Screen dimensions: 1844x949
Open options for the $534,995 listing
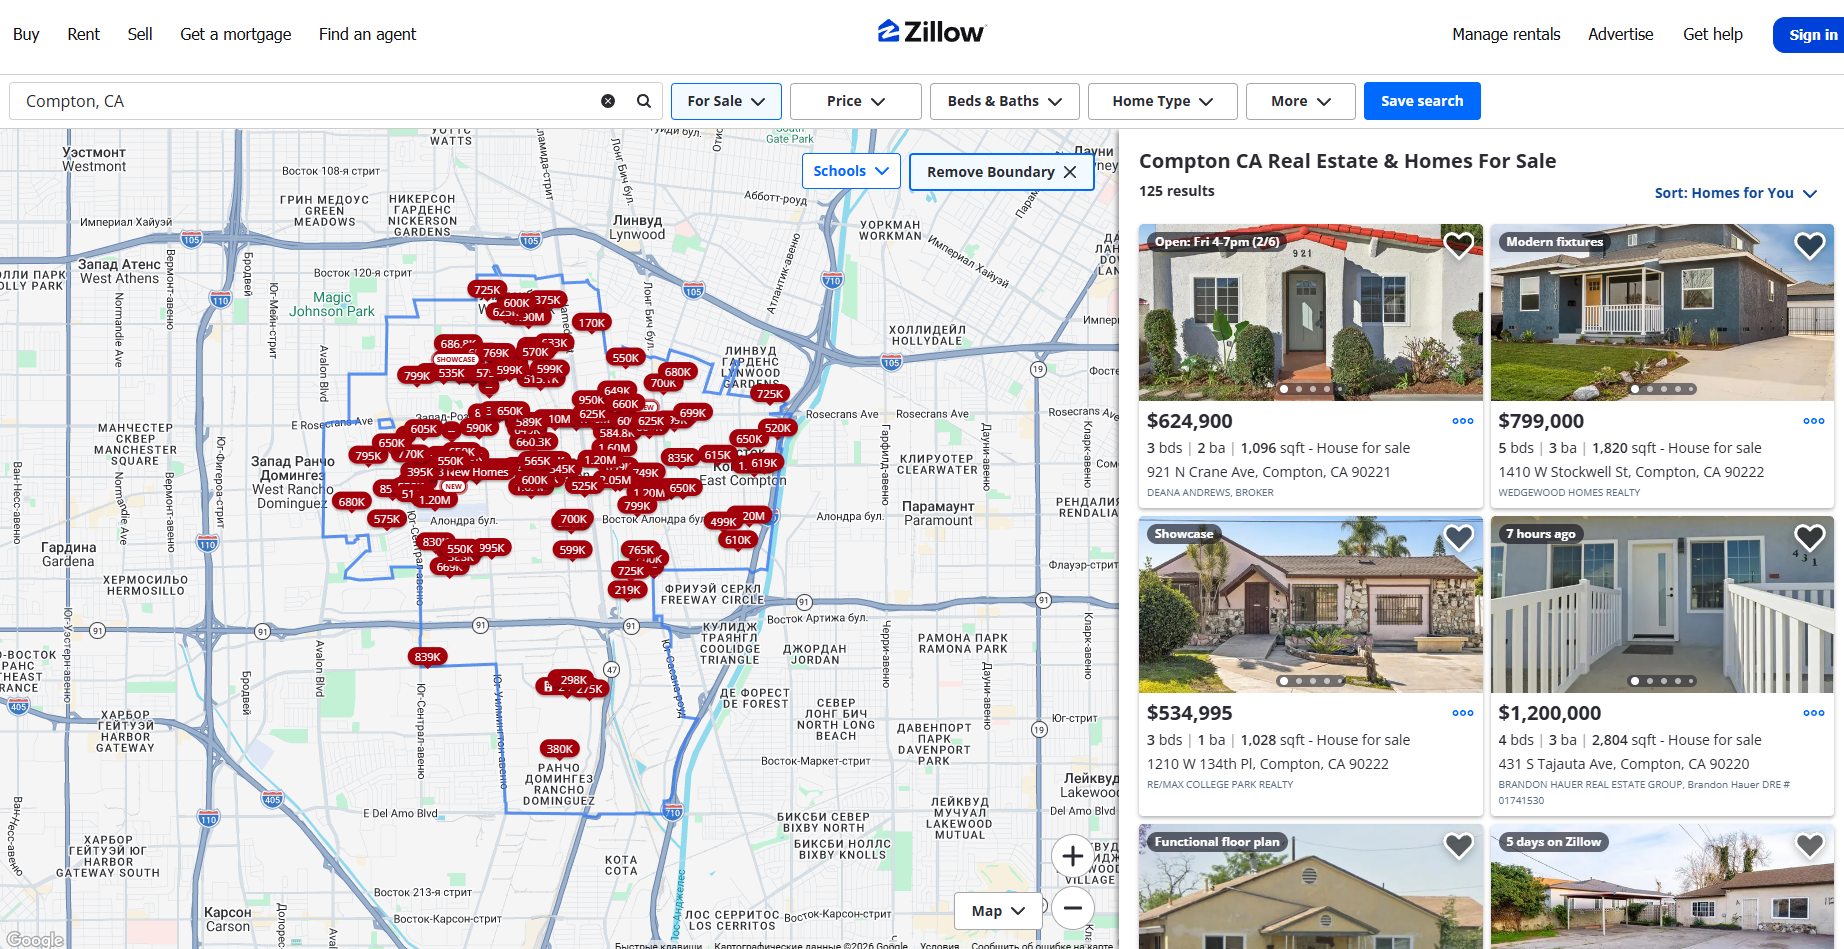1463,713
